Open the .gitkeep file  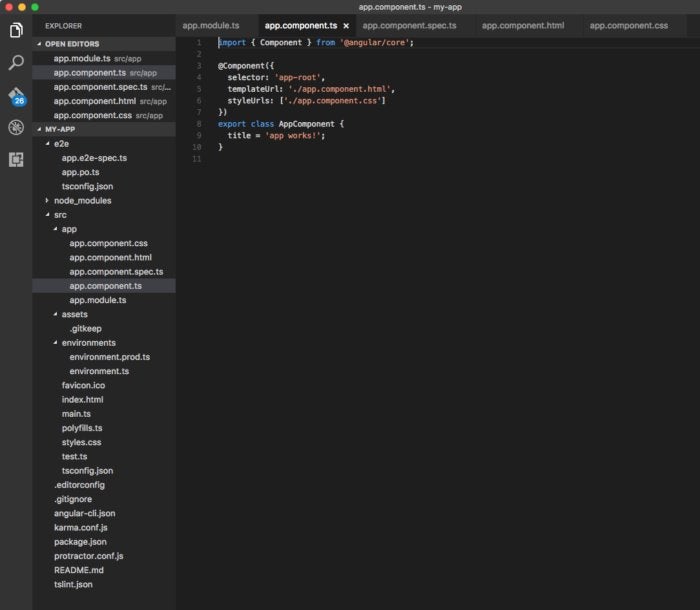tap(104, 329)
